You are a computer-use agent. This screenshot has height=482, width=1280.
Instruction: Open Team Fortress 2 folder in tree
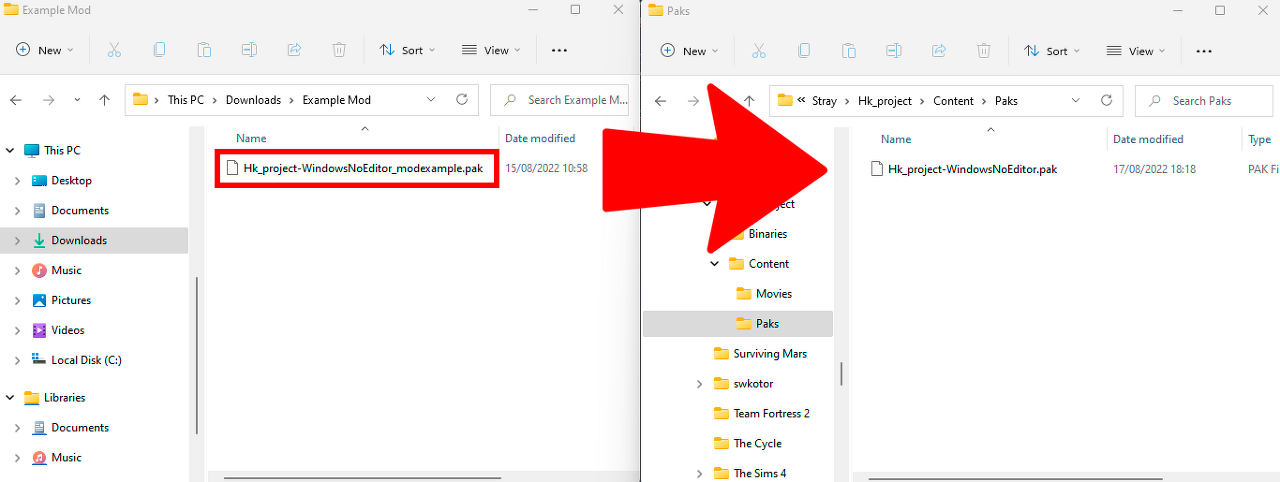(772, 414)
